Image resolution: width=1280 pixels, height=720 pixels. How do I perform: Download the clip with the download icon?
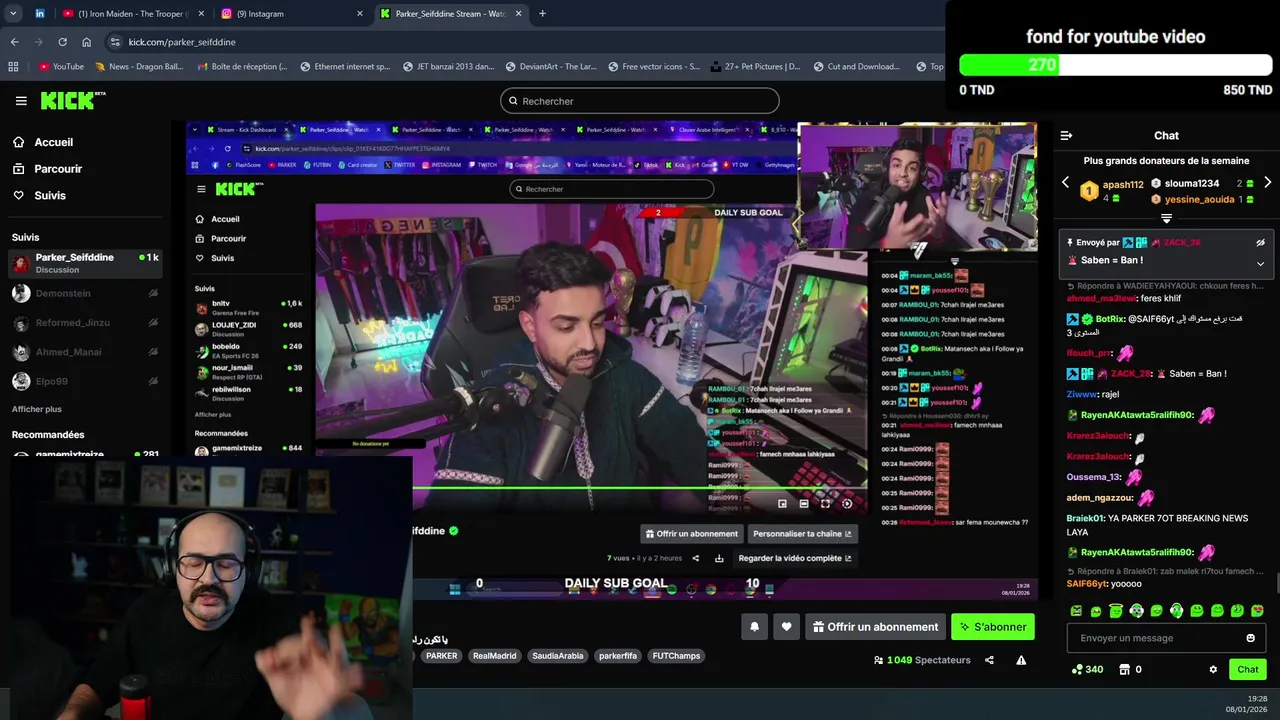click(719, 558)
